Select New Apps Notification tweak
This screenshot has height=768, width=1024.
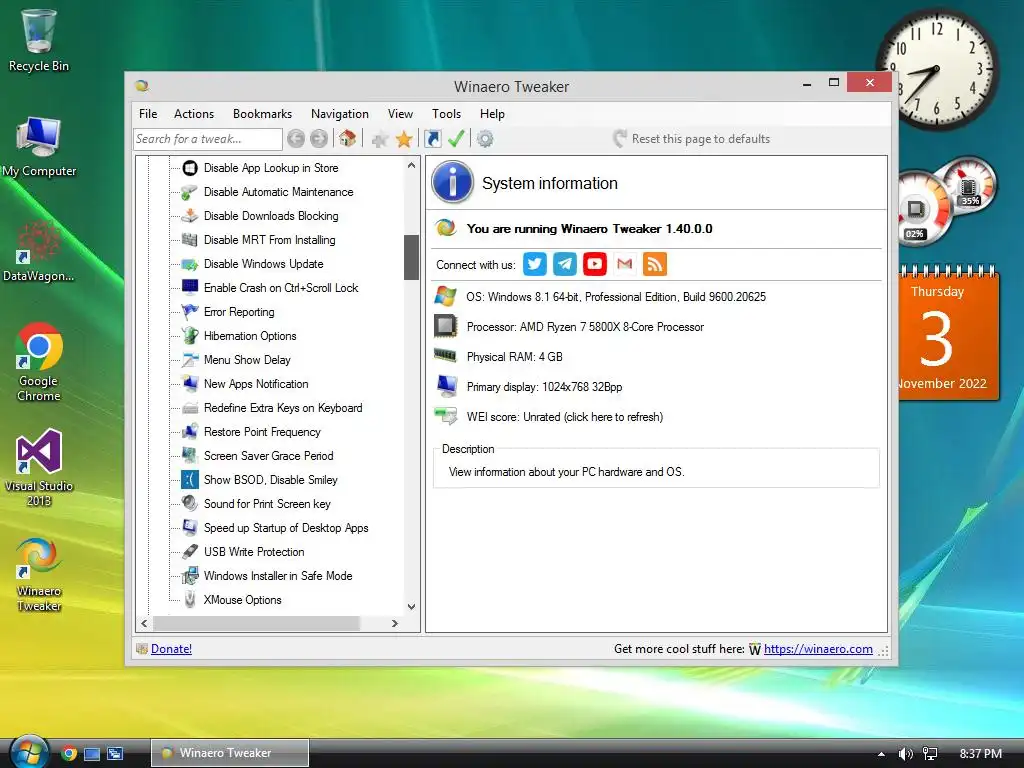click(256, 384)
